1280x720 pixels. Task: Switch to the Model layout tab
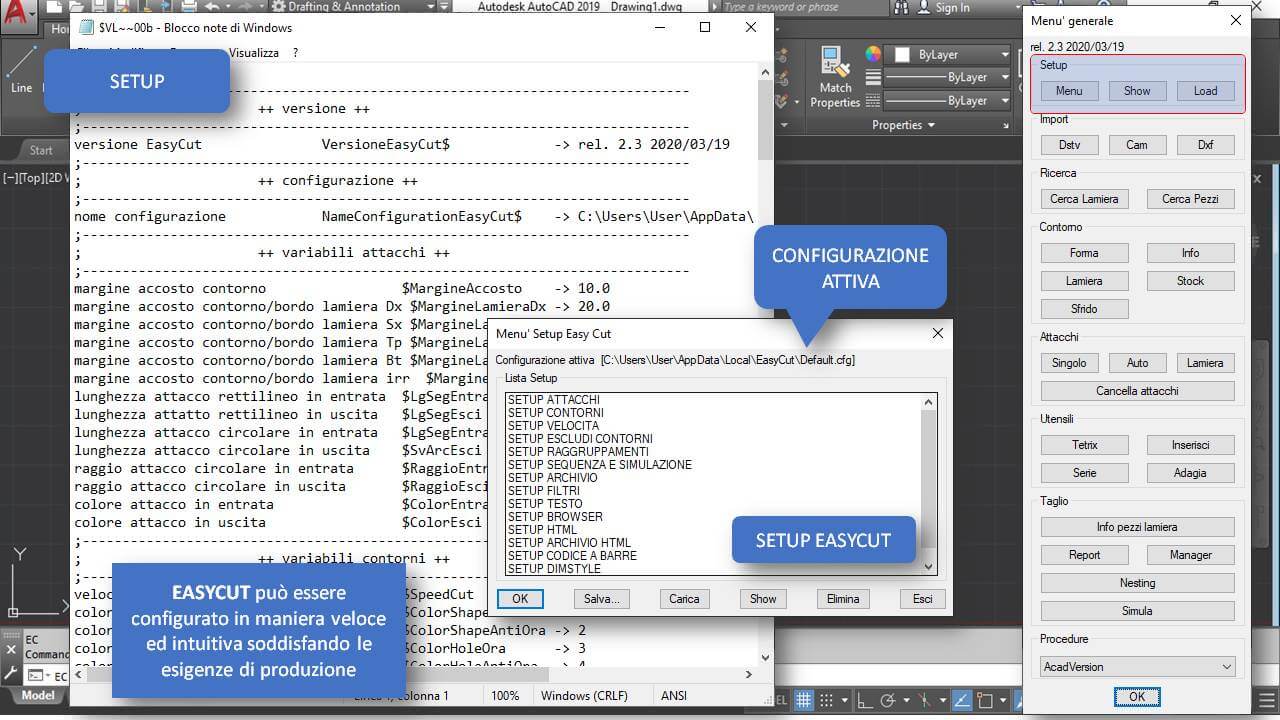click(x=38, y=695)
